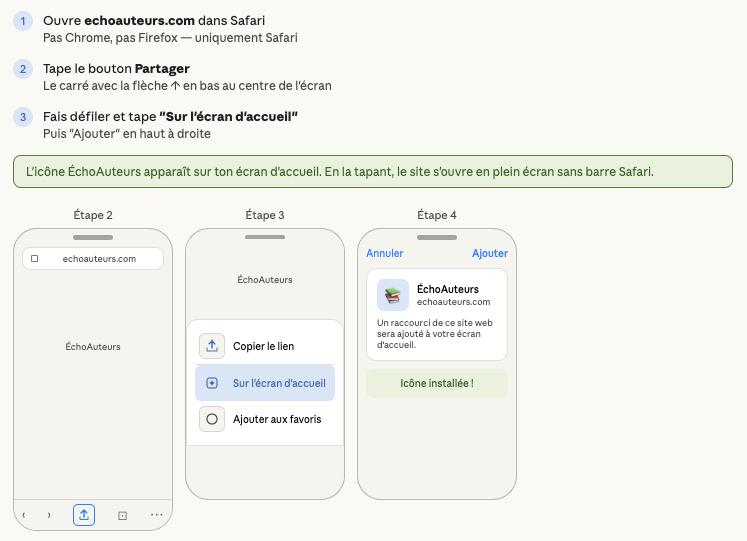Click the tabs square icon in toolbar
The image size is (747, 541).
point(122,515)
